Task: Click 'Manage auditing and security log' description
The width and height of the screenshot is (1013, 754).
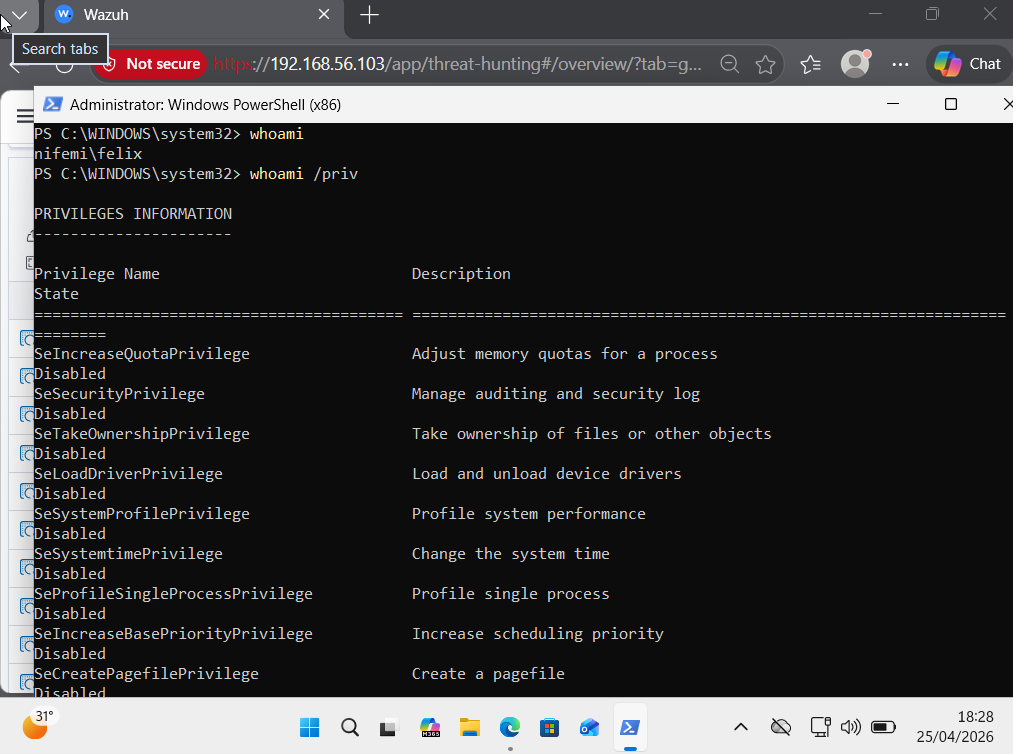Action: pyautogui.click(x=556, y=394)
